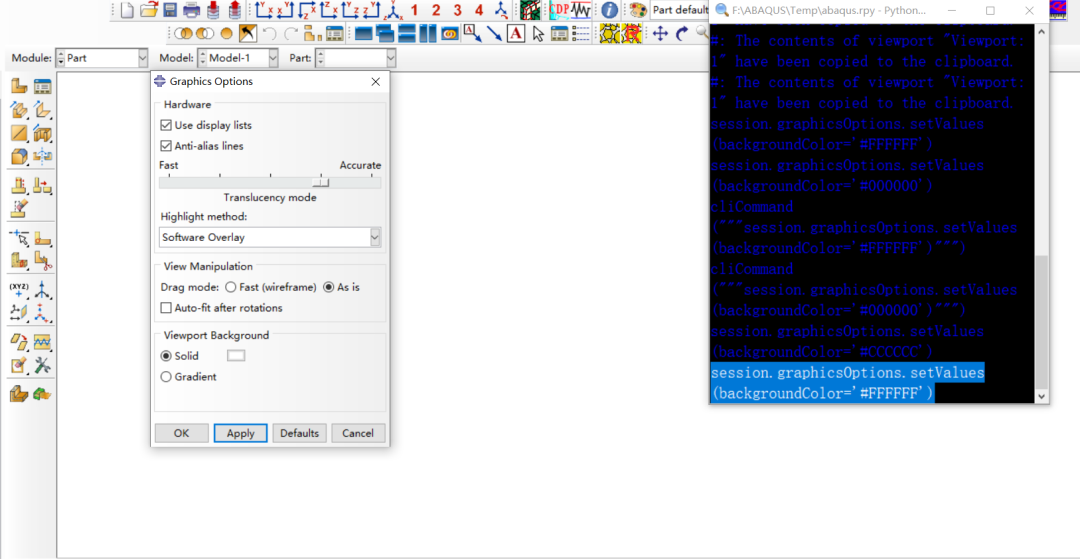Choose Gradient viewport background
The image size is (1080, 559).
tap(165, 377)
